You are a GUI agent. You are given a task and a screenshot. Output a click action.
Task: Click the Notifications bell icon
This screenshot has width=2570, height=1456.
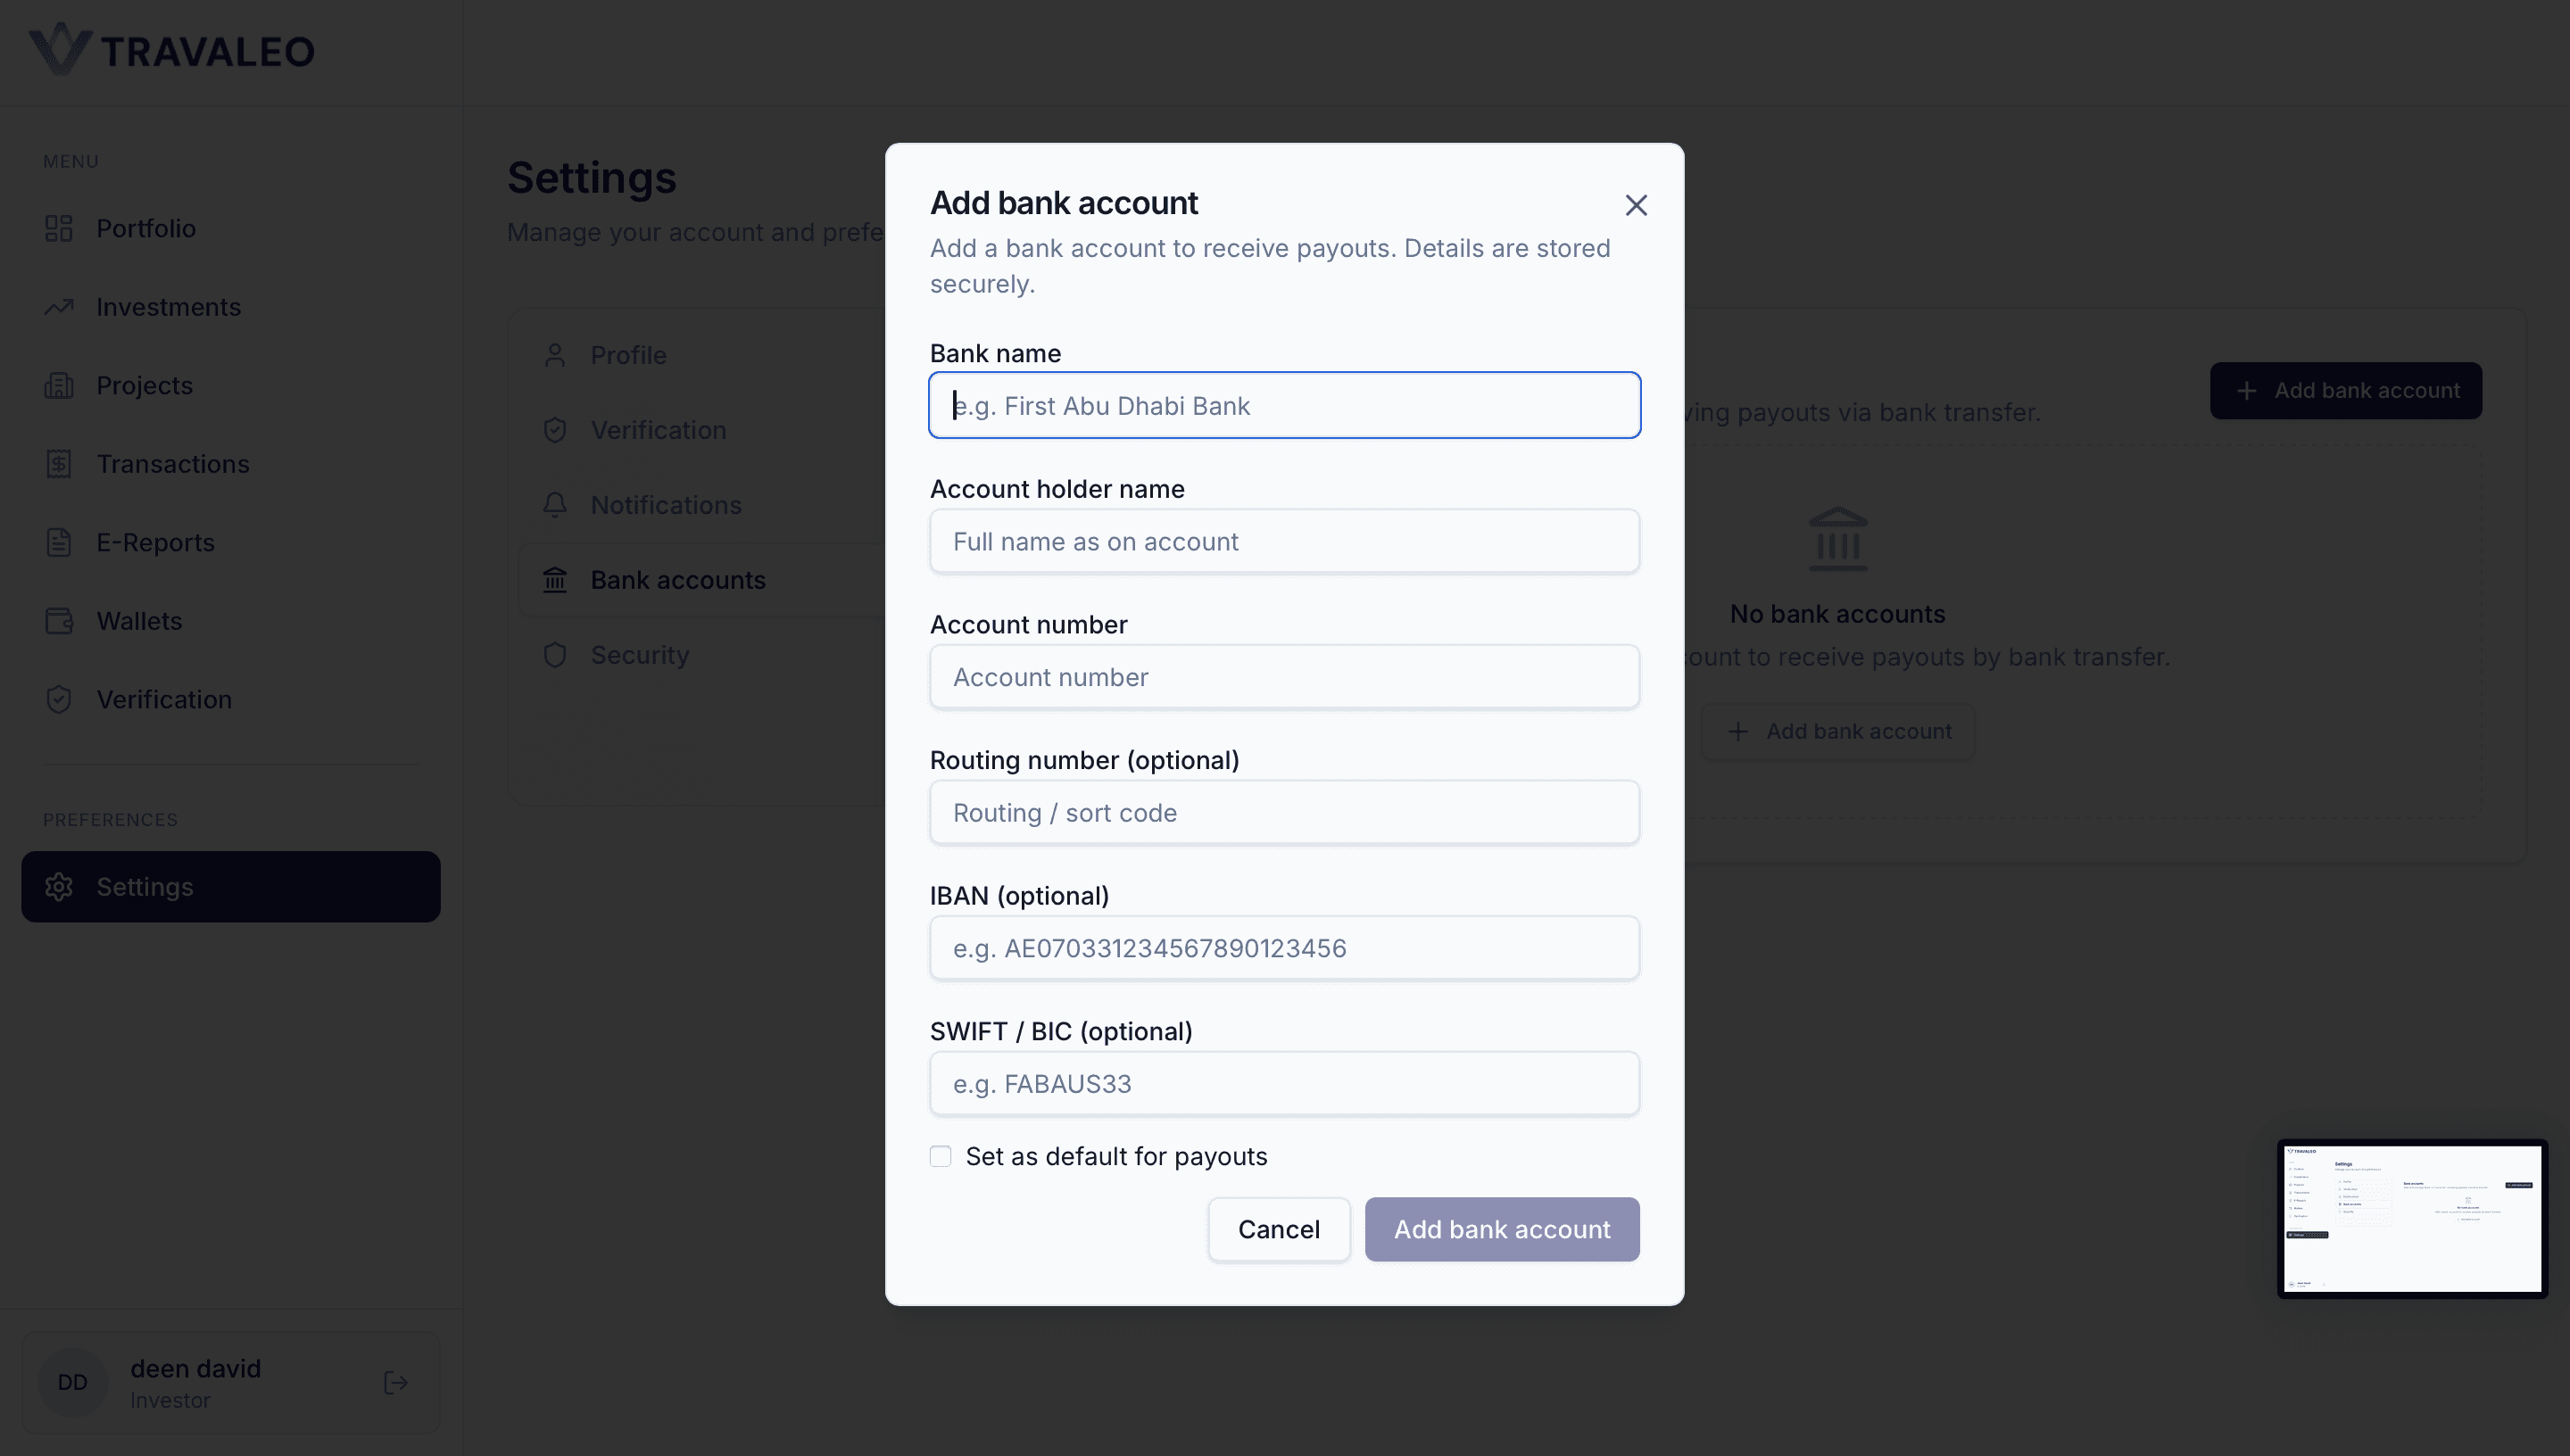(555, 505)
